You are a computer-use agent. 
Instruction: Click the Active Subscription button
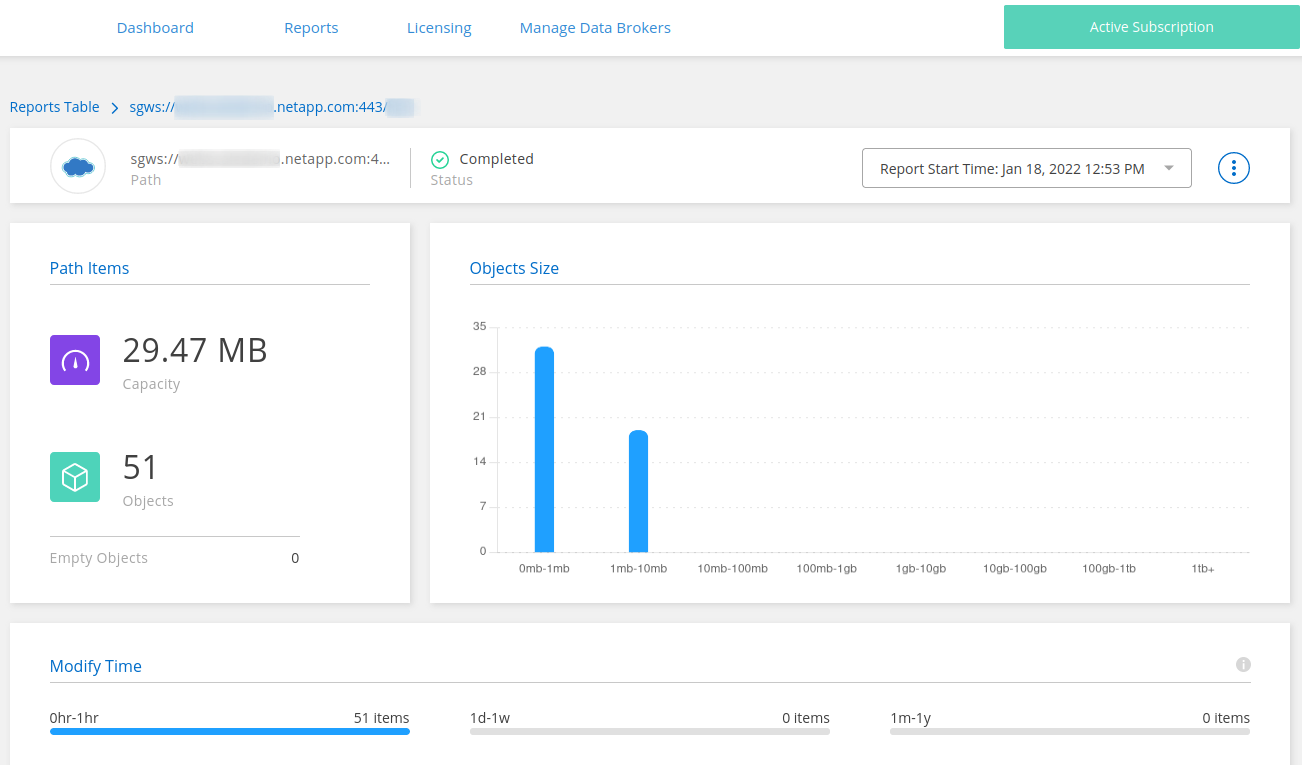pyautogui.click(x=1152, y=28)
